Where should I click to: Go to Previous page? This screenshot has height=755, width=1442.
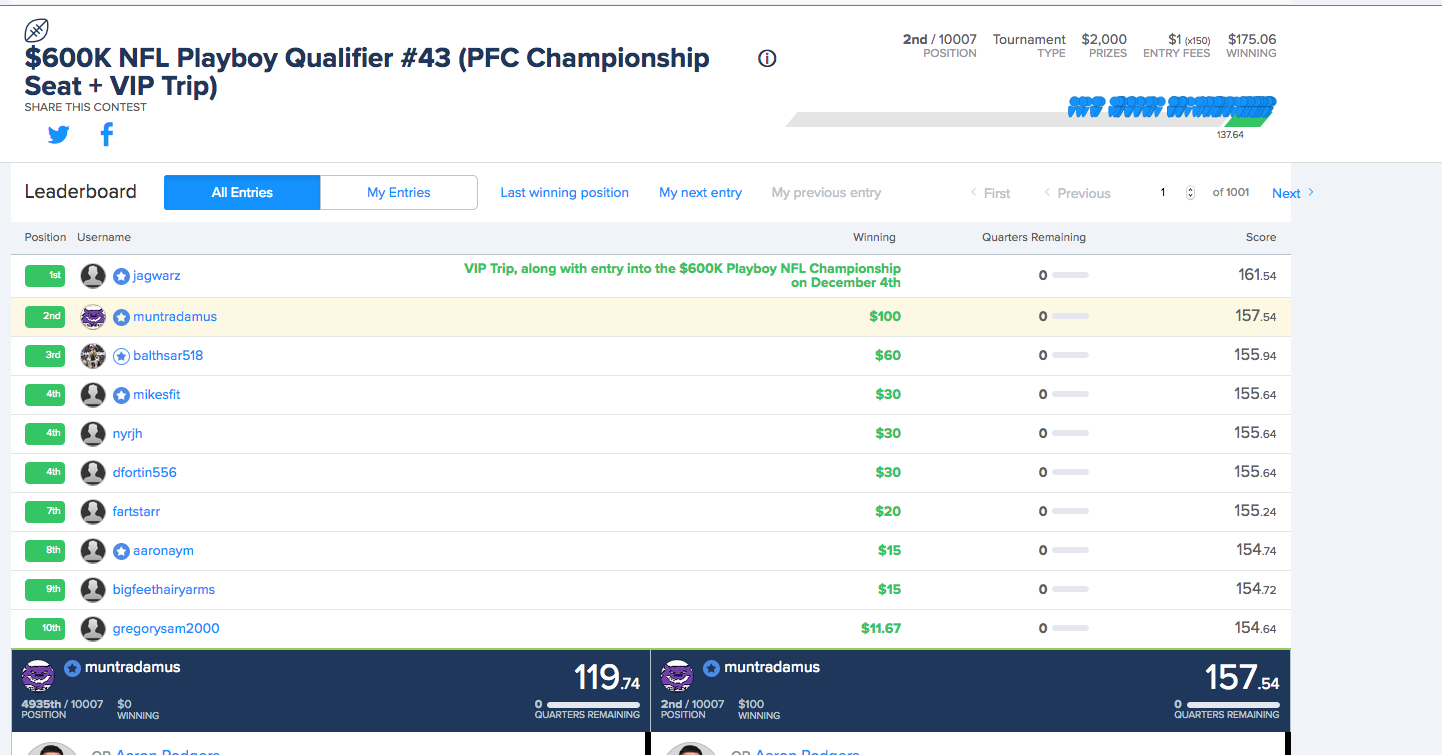1077,193
